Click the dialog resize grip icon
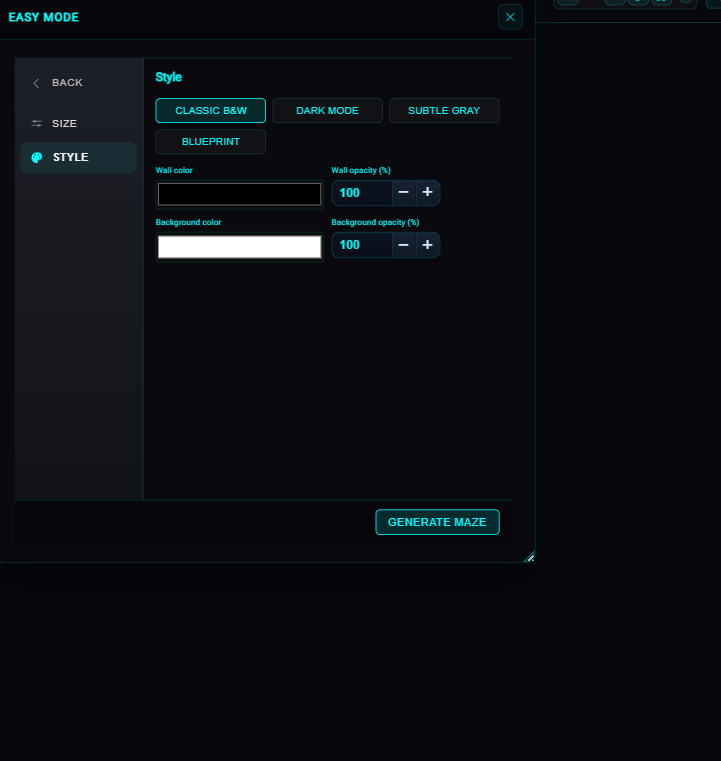Image resolution: width=721 pixels, height=761 pixels. tap(529, 557)
